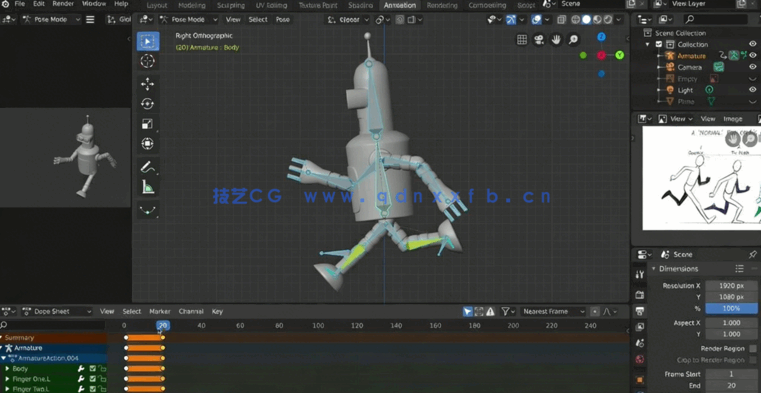Switch to wireframe viewport shading
The width and height of the screenshot is (761, 393).
576,19
